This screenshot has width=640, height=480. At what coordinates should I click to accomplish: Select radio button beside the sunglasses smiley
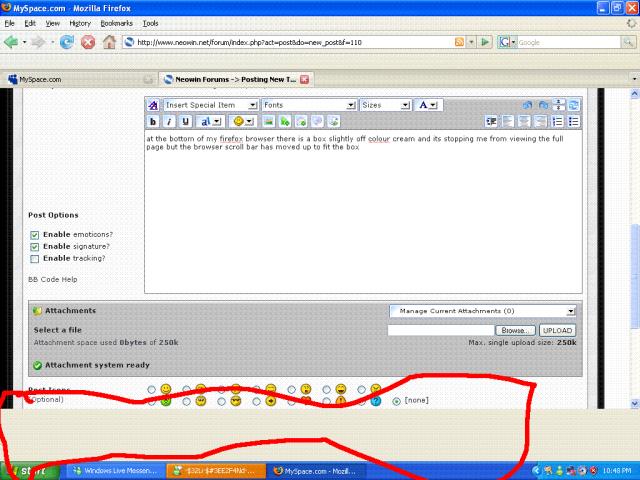click(221, 402)
